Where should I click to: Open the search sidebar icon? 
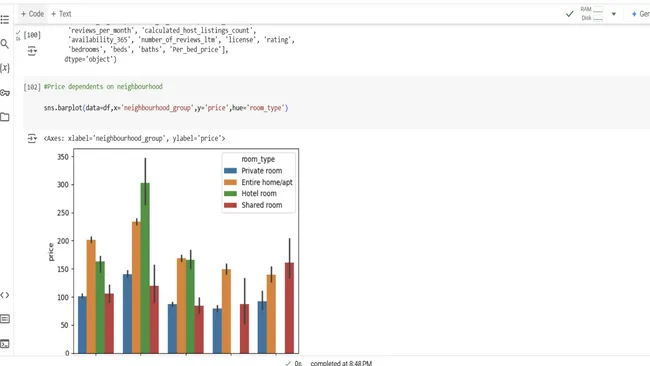pos(5,44)
